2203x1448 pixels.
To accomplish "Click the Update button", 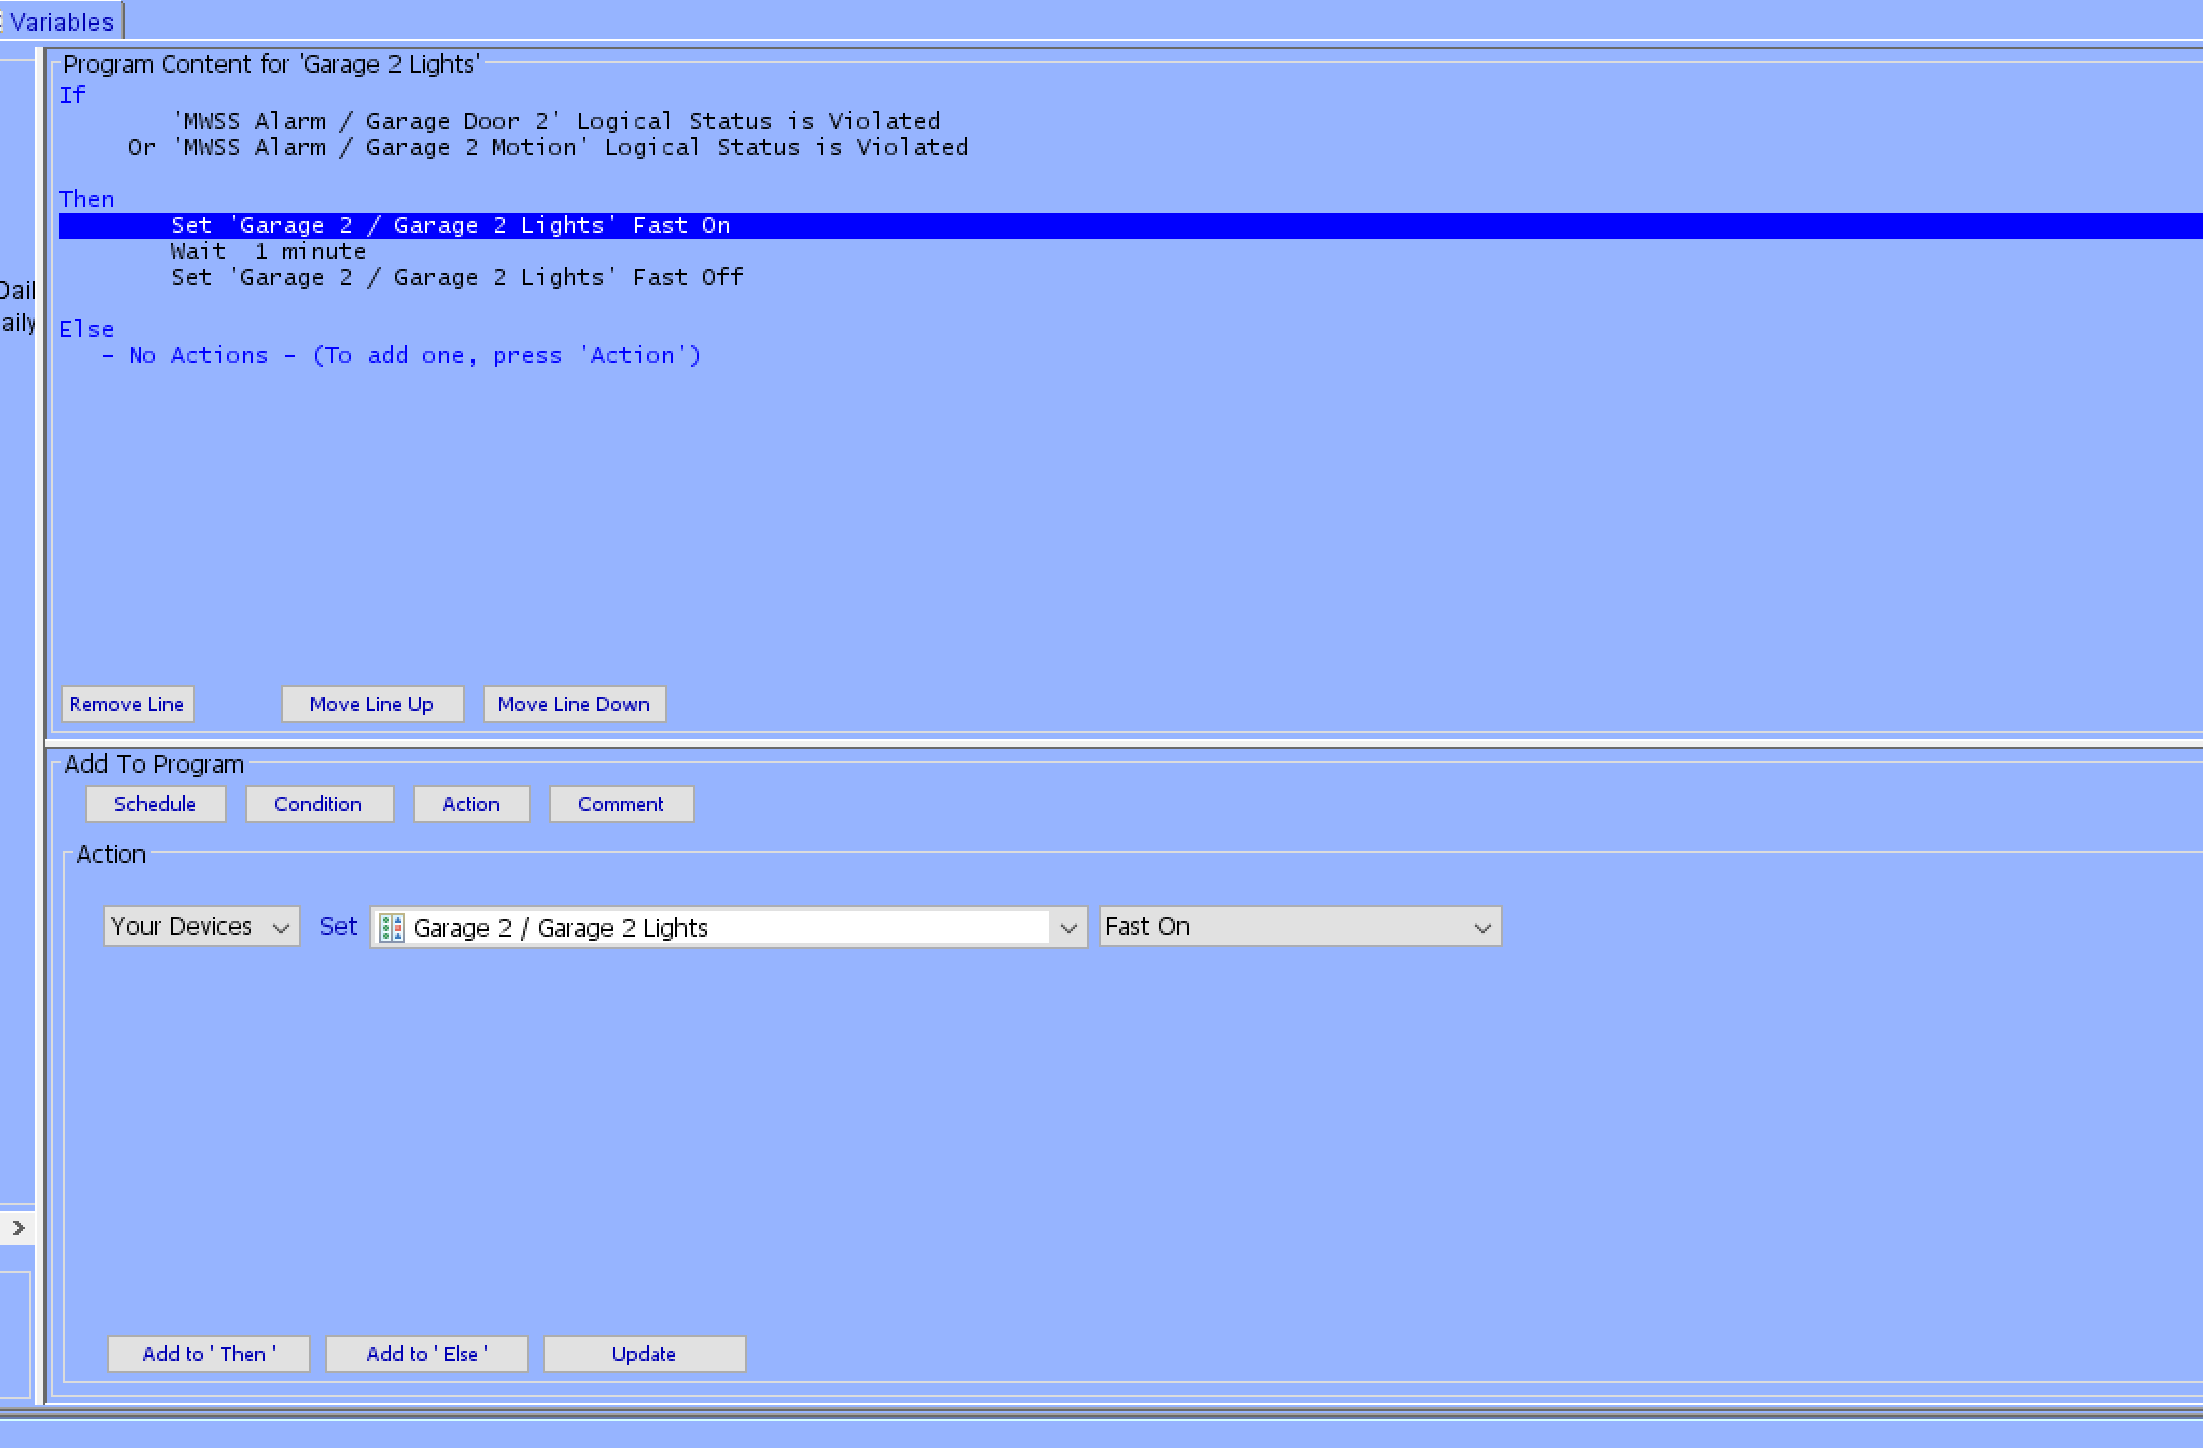I will point(644,1354).
